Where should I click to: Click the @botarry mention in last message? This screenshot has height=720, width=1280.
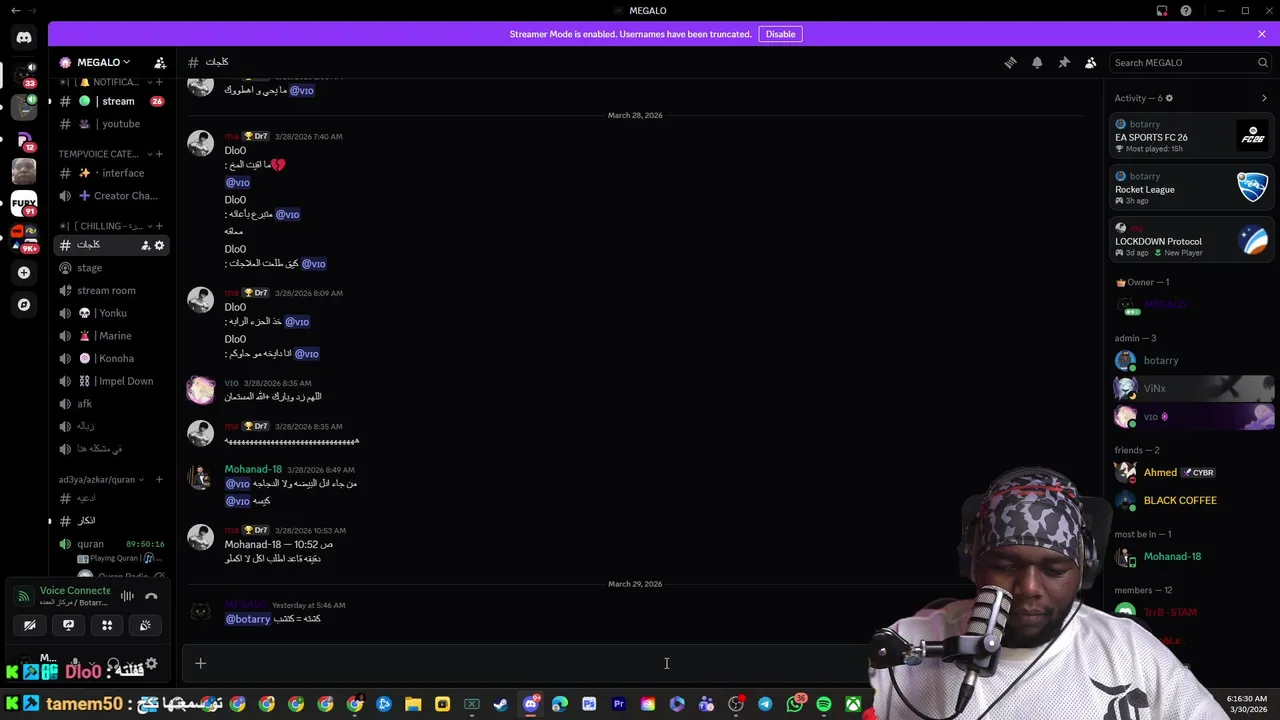pos(248,619)
